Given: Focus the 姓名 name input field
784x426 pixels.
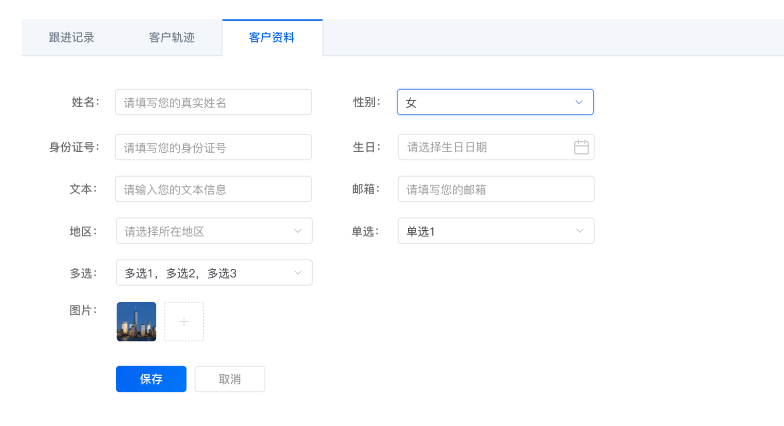Looking at the screenshot, I should 213,102.
